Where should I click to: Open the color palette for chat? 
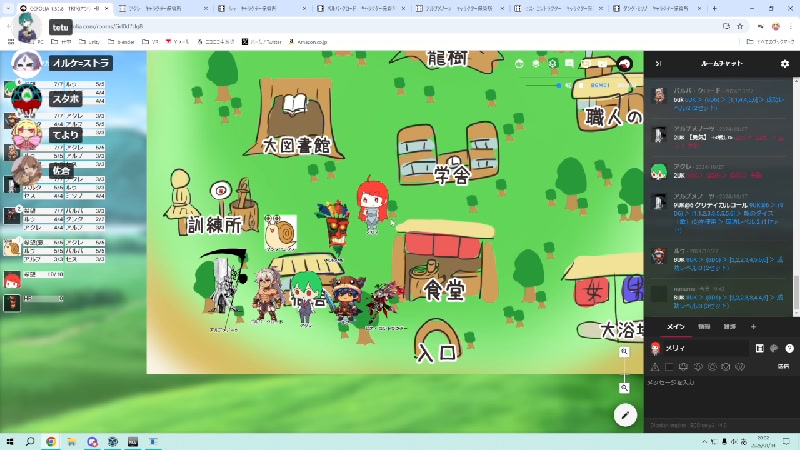tap(774, 348)
